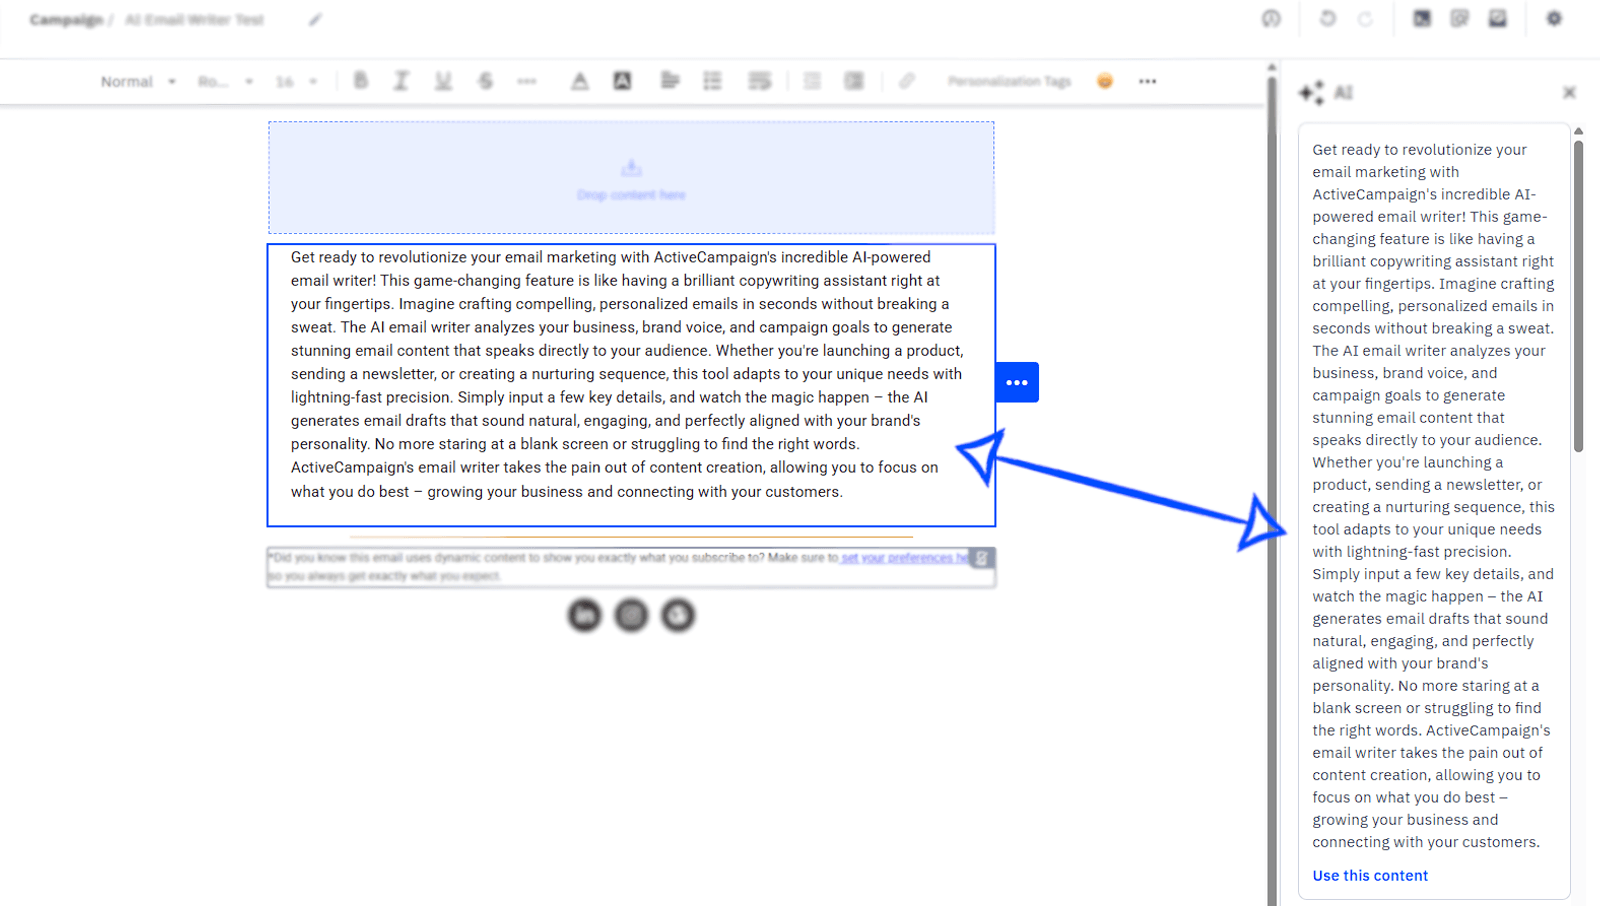Insert a bulleted list
1600x906 pixels.
point(712,81)
